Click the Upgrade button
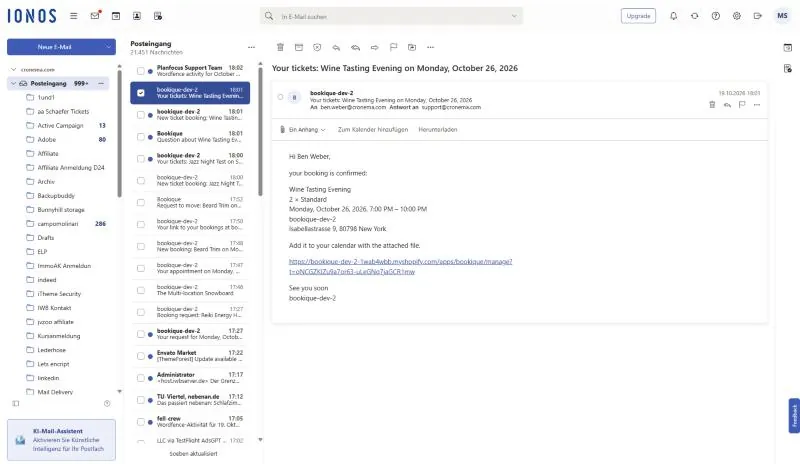Image resolution: width=800 pixels, height=464 pixels. tap(638, 16)
